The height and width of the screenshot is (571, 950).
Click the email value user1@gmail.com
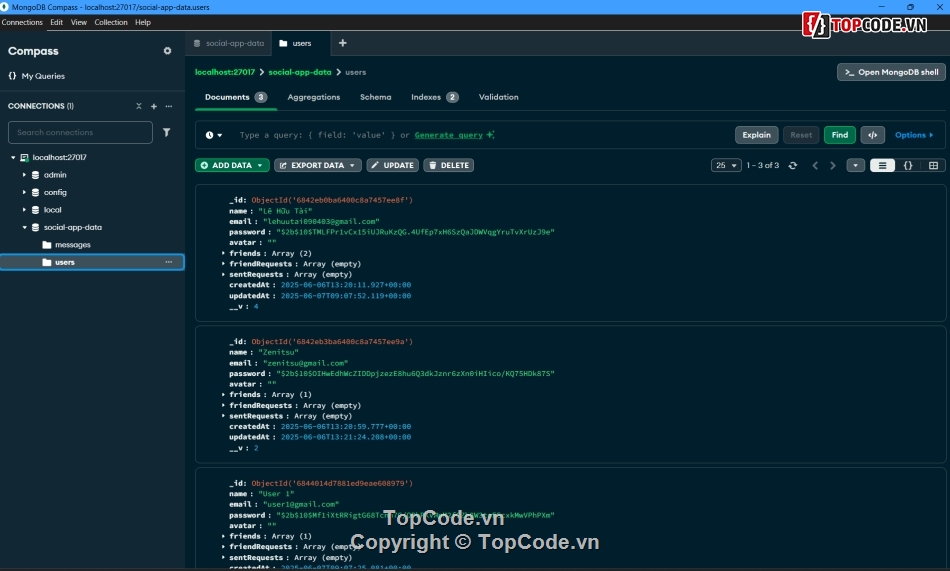(301, 504)
